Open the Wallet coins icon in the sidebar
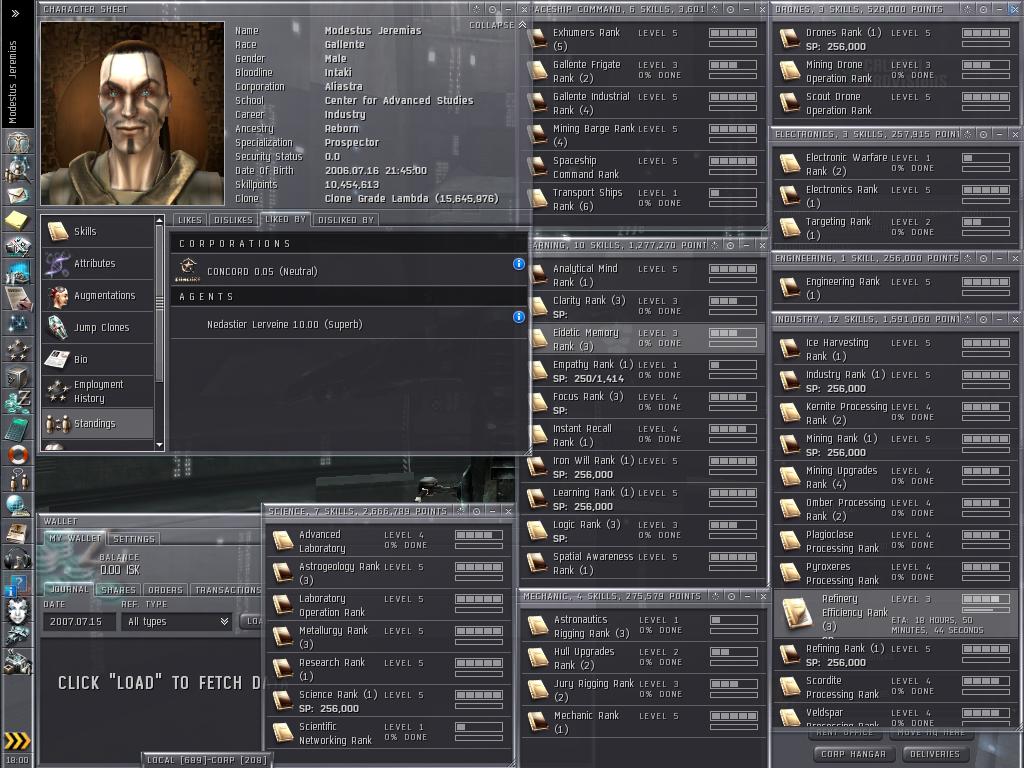Viewport: 1024px width, 768px height. 18,402
